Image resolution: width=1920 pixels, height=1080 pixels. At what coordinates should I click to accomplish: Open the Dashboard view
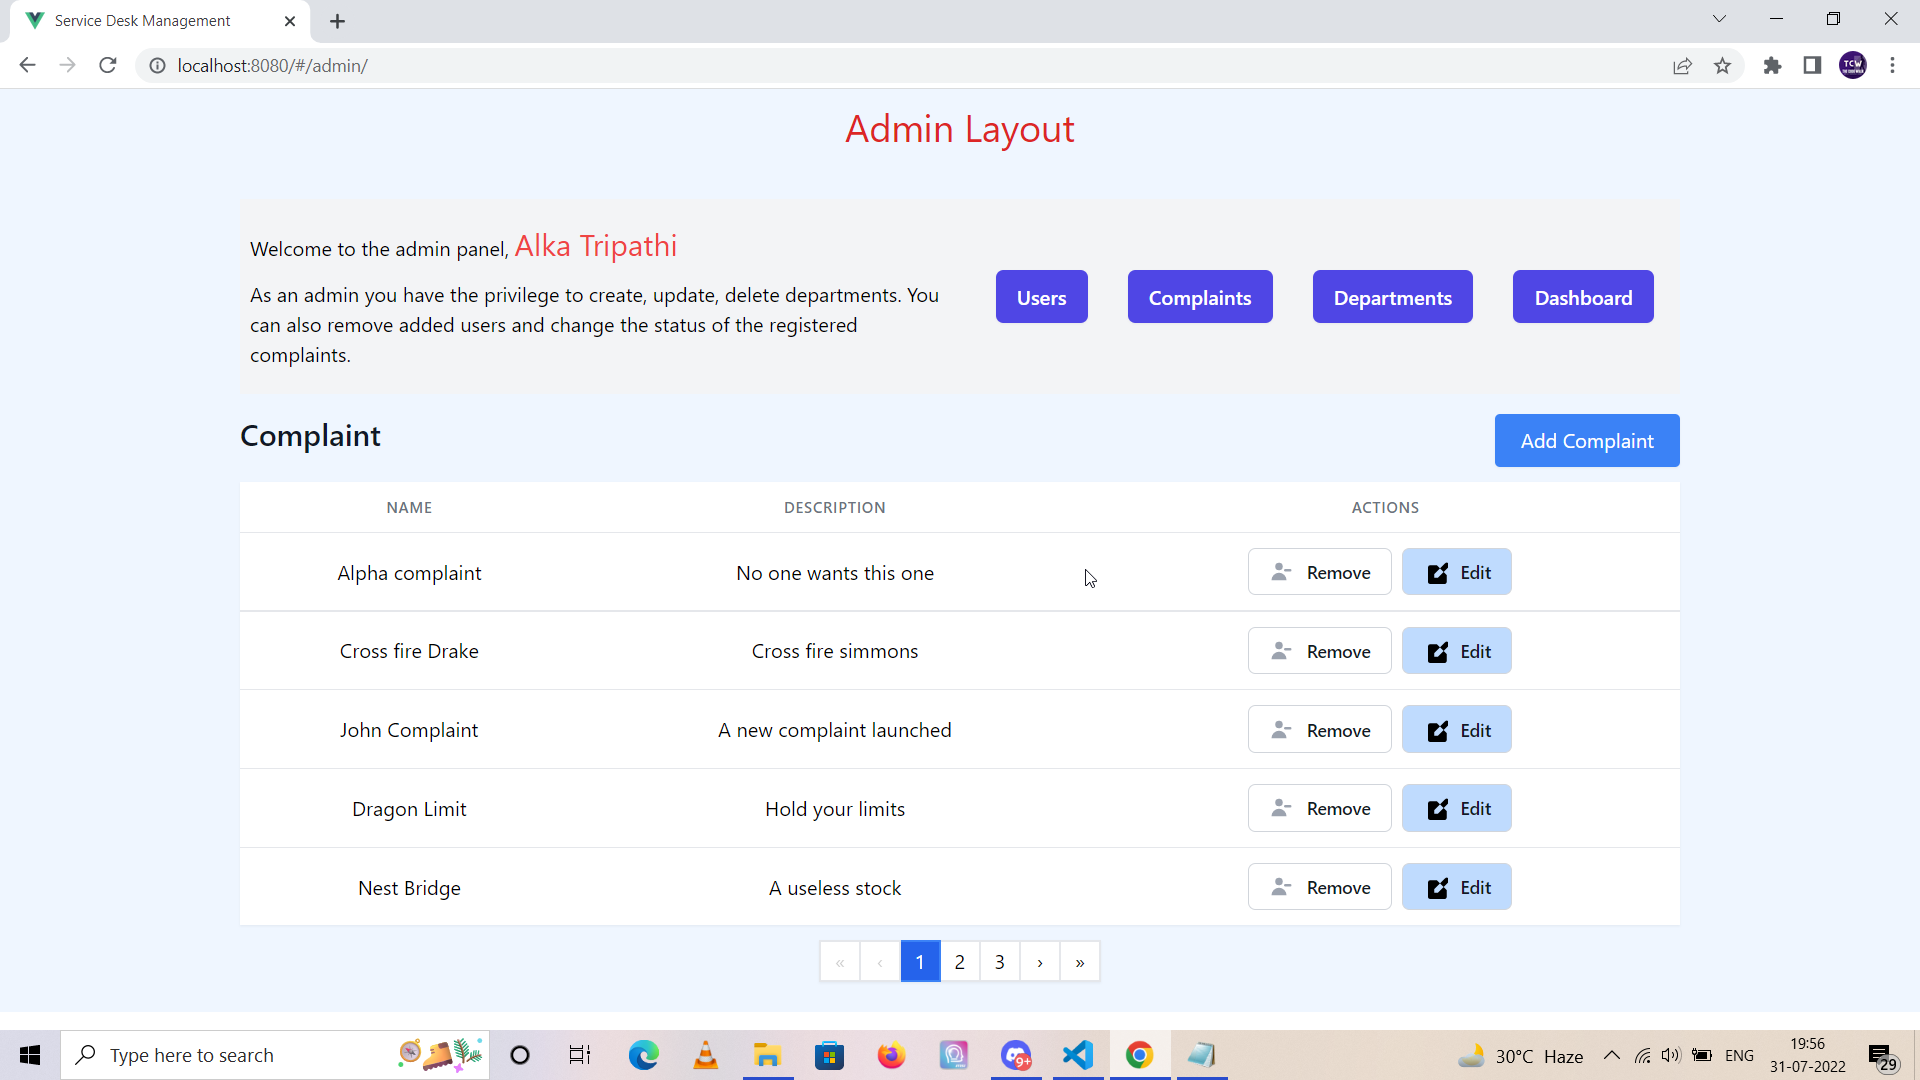click(x=1583, y=297)
